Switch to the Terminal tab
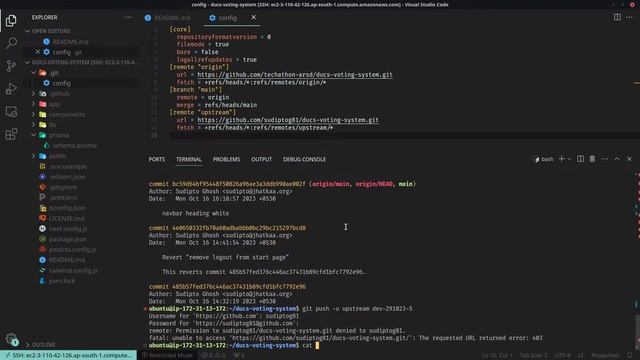This screenshot has height=360, width=640. coord(189,159)
